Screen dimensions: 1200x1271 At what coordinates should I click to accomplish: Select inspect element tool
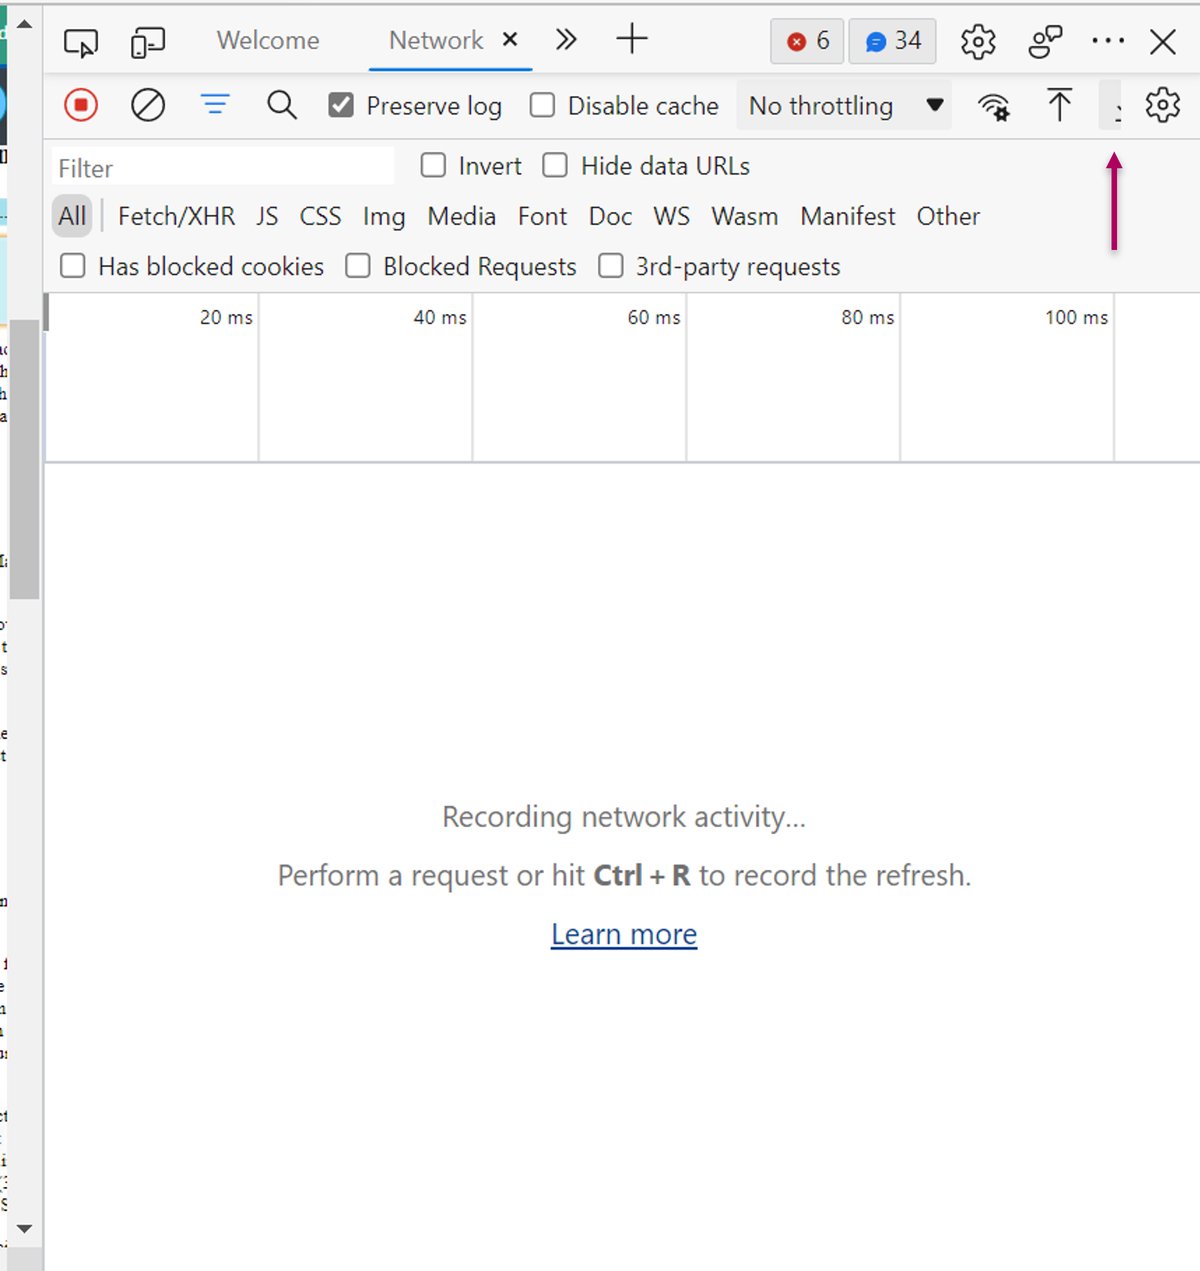(81, 42)
